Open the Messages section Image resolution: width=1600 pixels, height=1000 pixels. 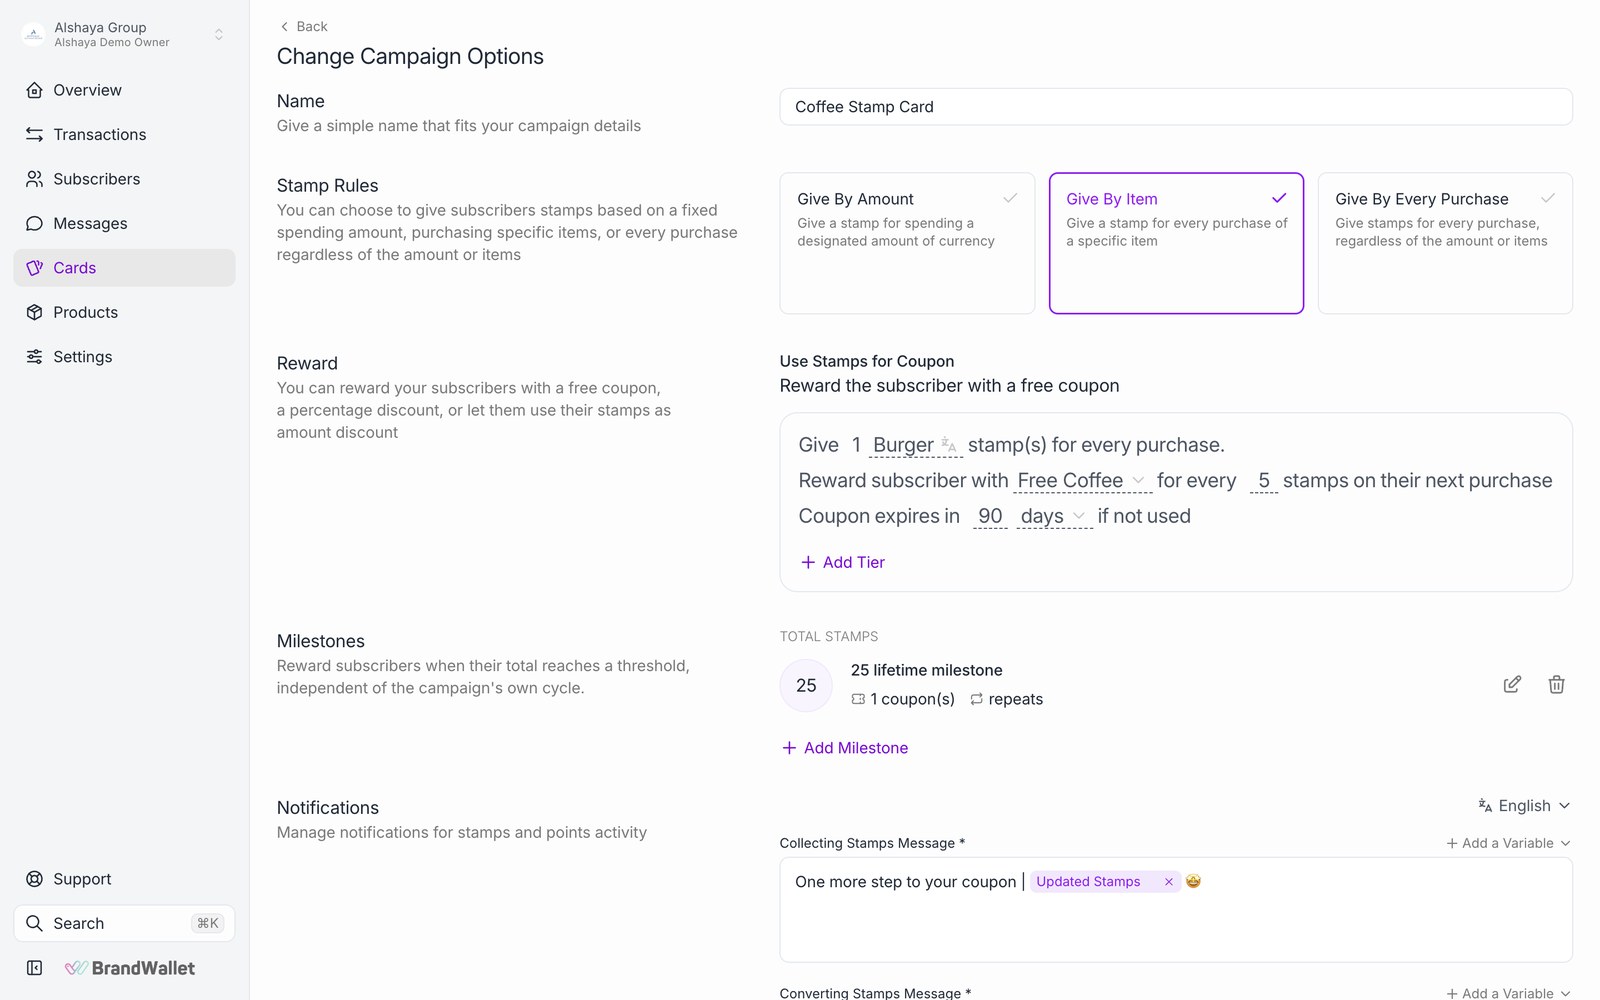(x=124, y=223)
